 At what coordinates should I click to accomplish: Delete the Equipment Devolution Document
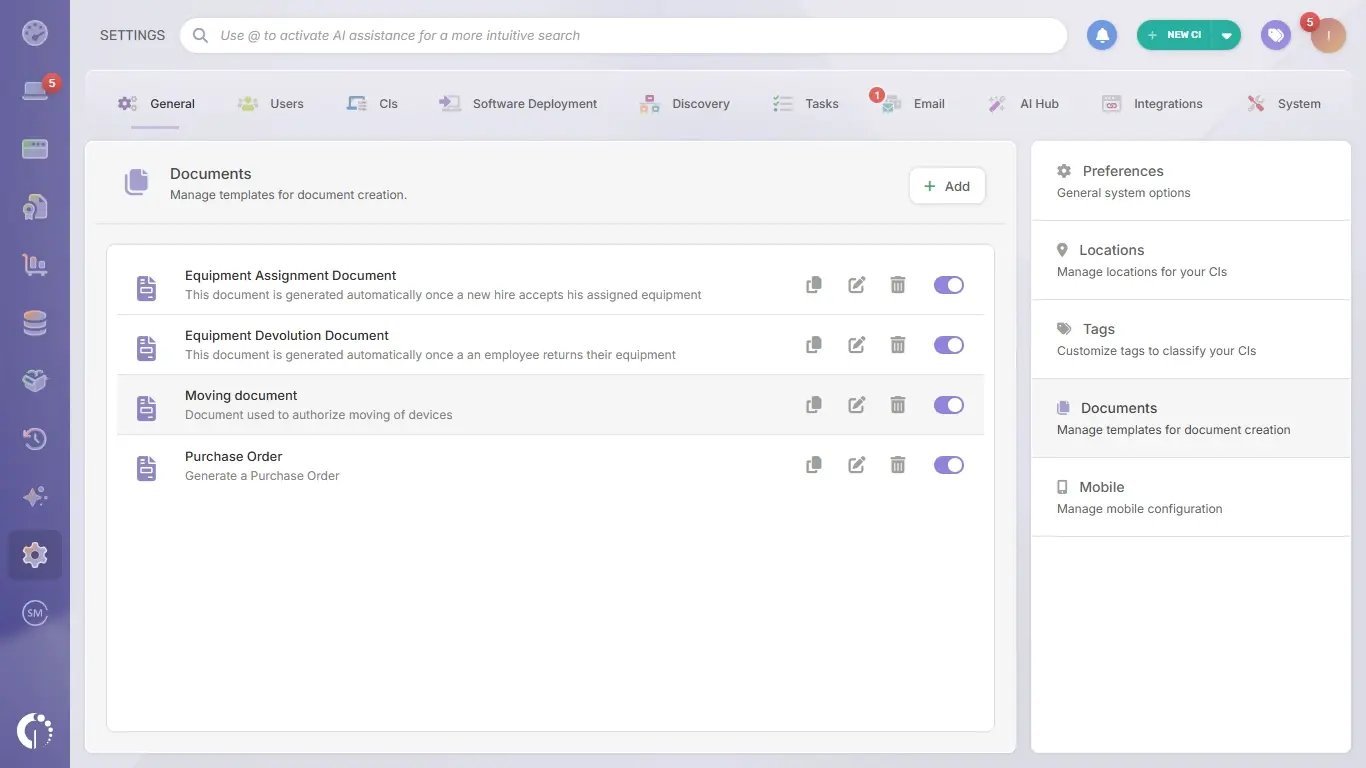(x=898, y=345)
